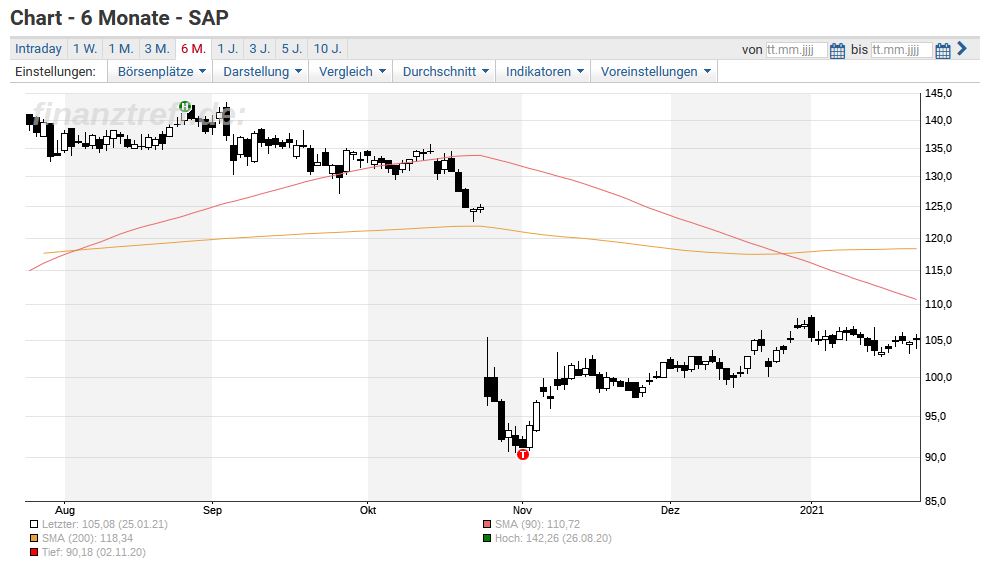The image size is (988, 563).
Task: Click 'SMA (200): 118,34' legend text
Action: click(88, 538)
